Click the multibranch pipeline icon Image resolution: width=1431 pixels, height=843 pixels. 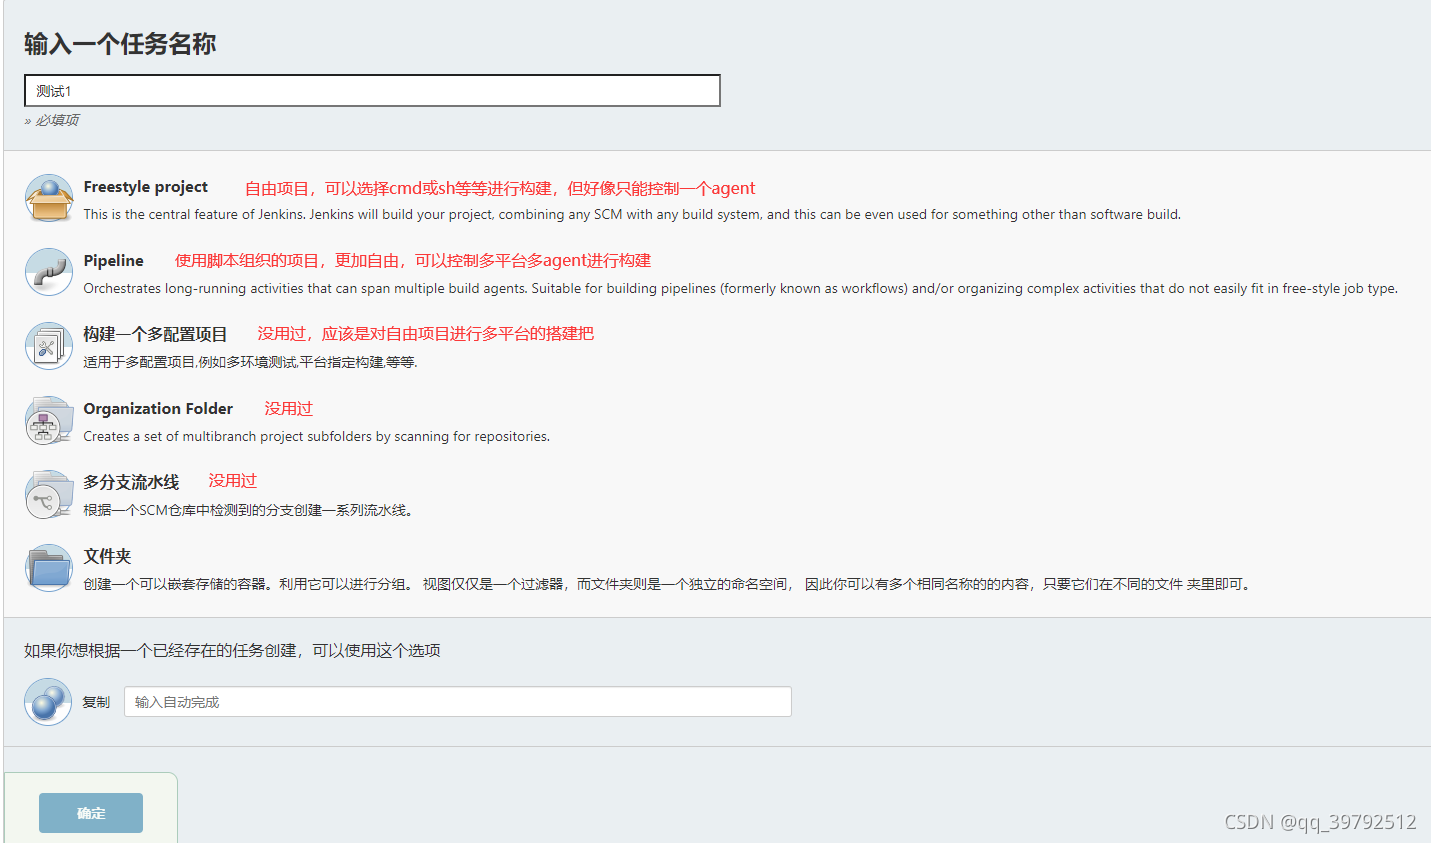[49, 494]
